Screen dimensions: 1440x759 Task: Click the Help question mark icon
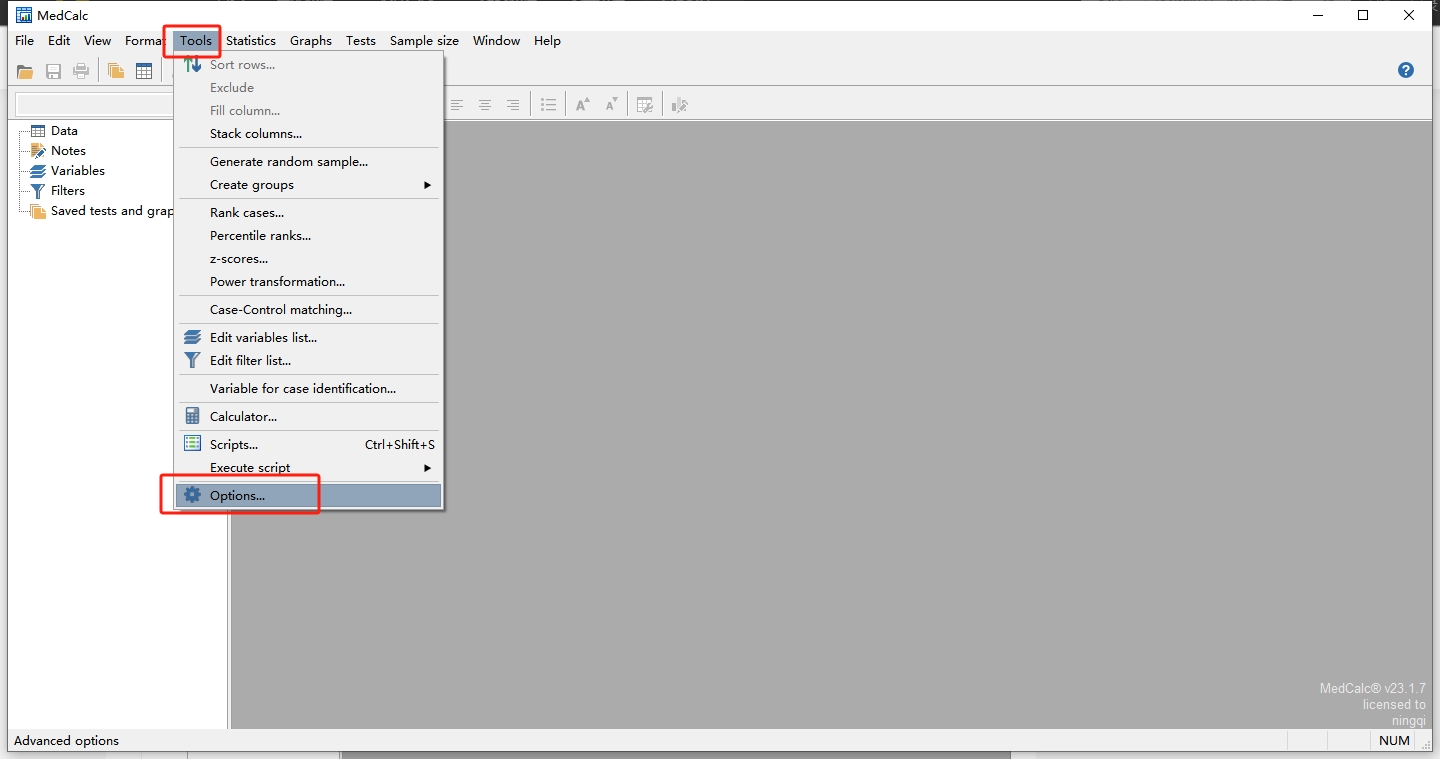pyautogui.click(x=1406, y=70)
